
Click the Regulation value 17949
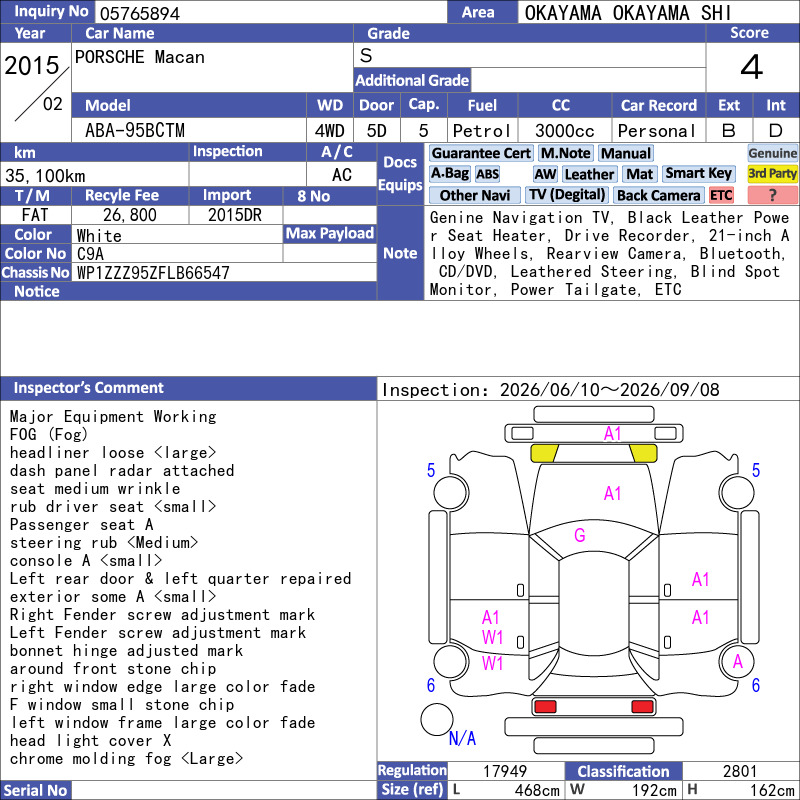pyautogui.click(x=505, y=771)
